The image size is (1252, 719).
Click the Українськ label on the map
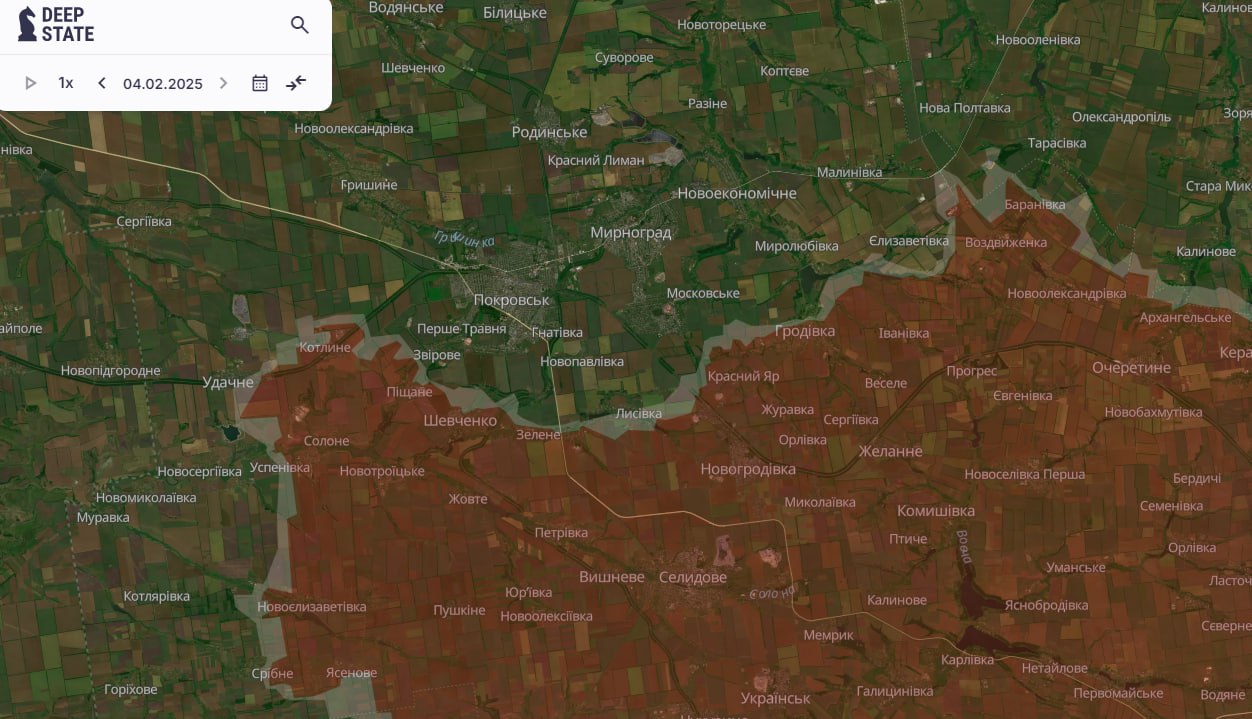pos(775,698)
